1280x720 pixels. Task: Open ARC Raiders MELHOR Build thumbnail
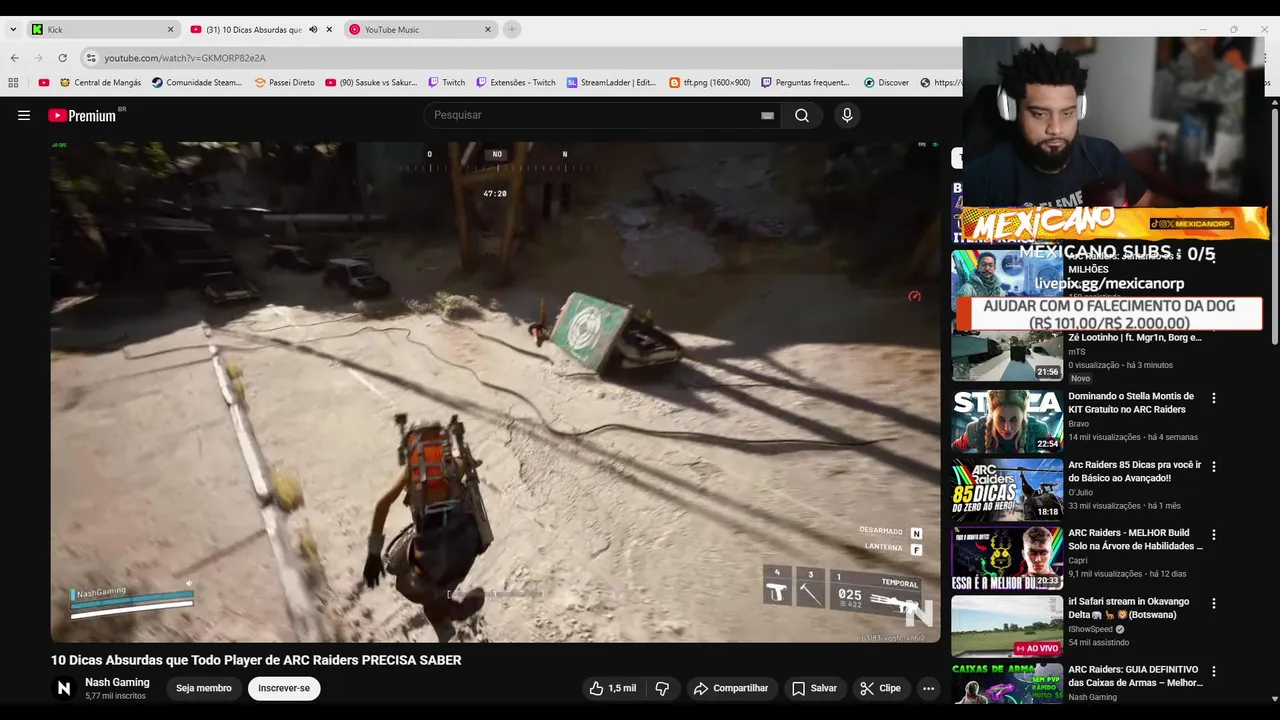(1007, 558)
